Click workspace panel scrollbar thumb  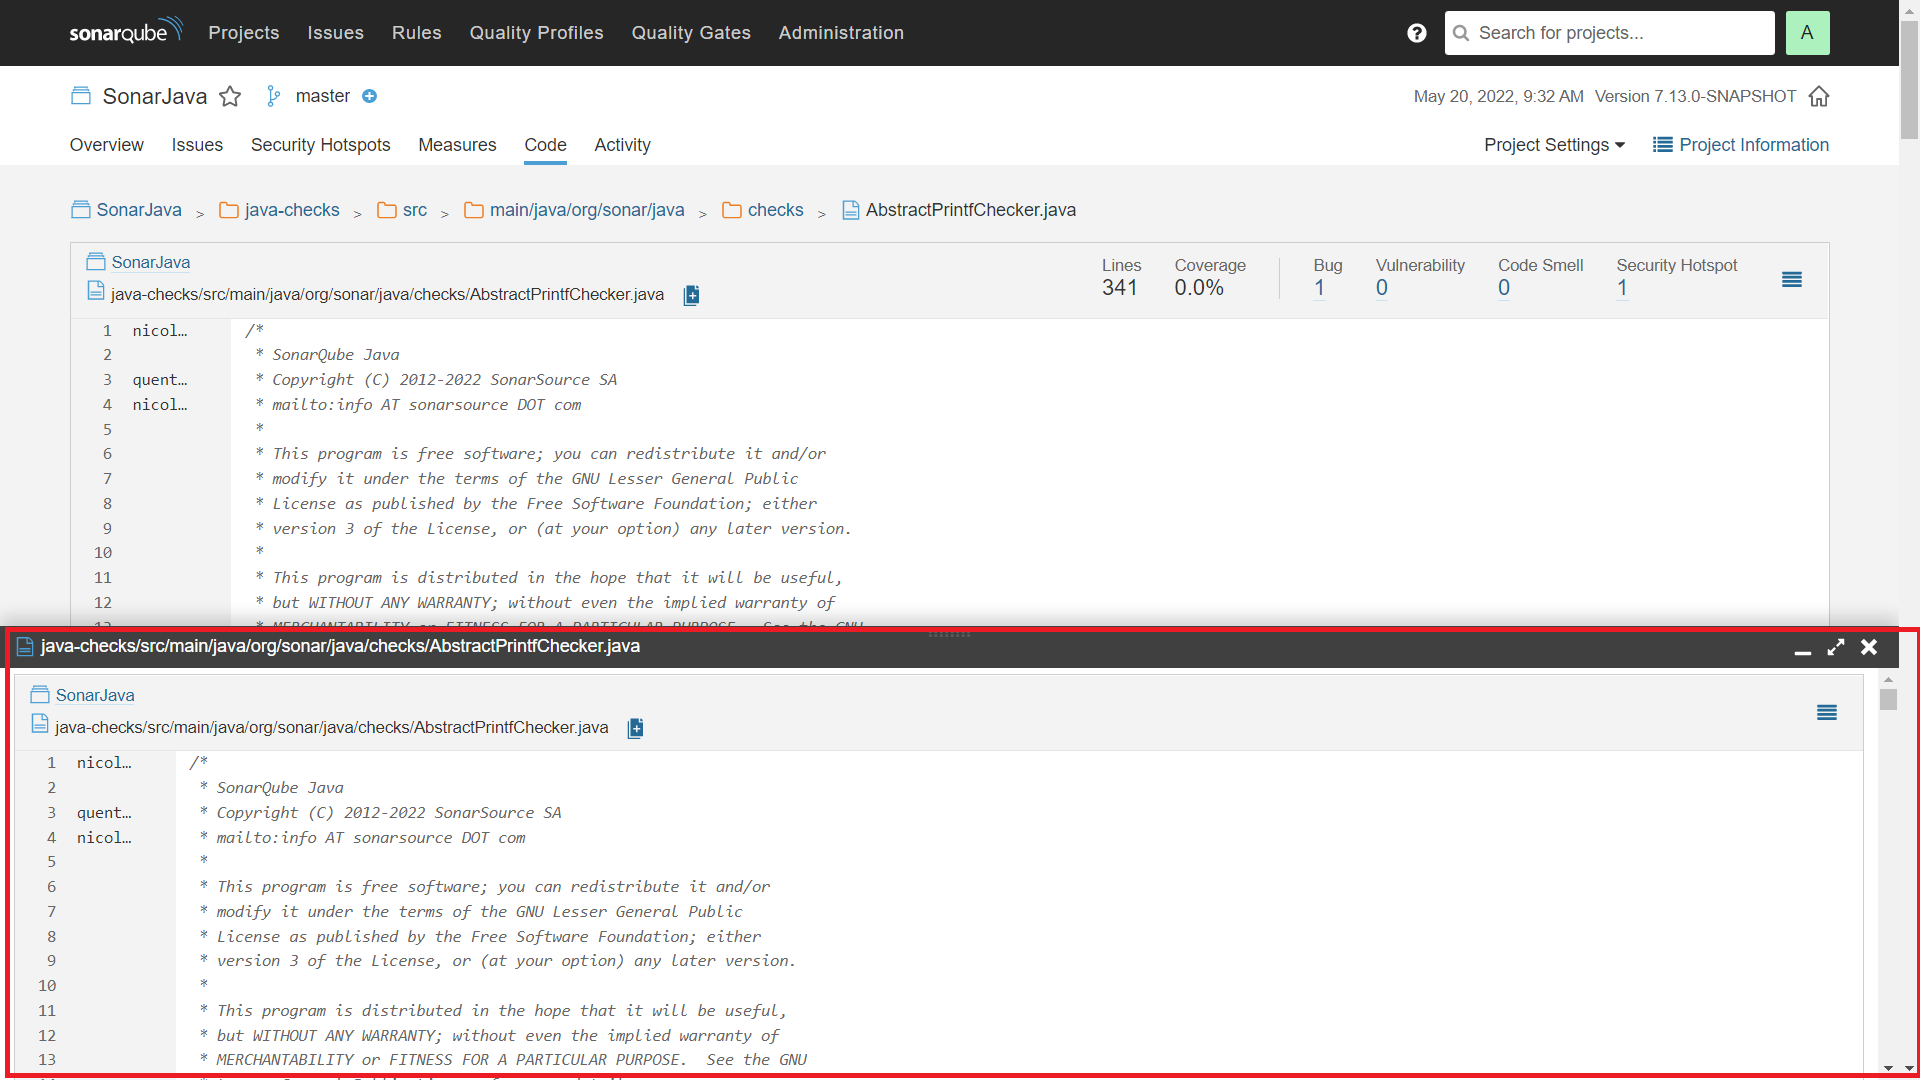click(x=1888, y=699)
